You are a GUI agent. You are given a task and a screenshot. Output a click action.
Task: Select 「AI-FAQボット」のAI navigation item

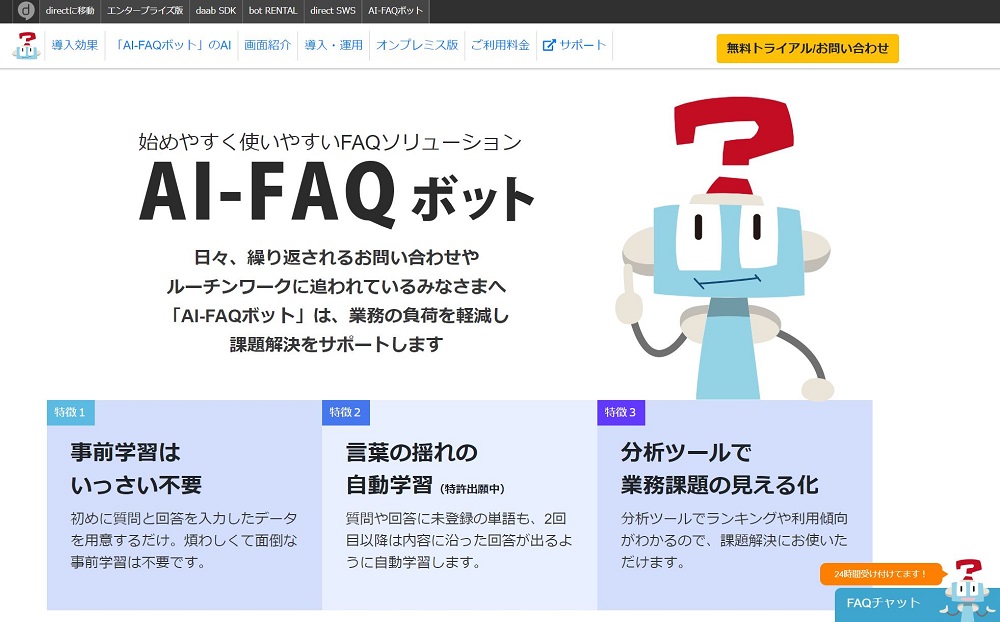[171, 46]
